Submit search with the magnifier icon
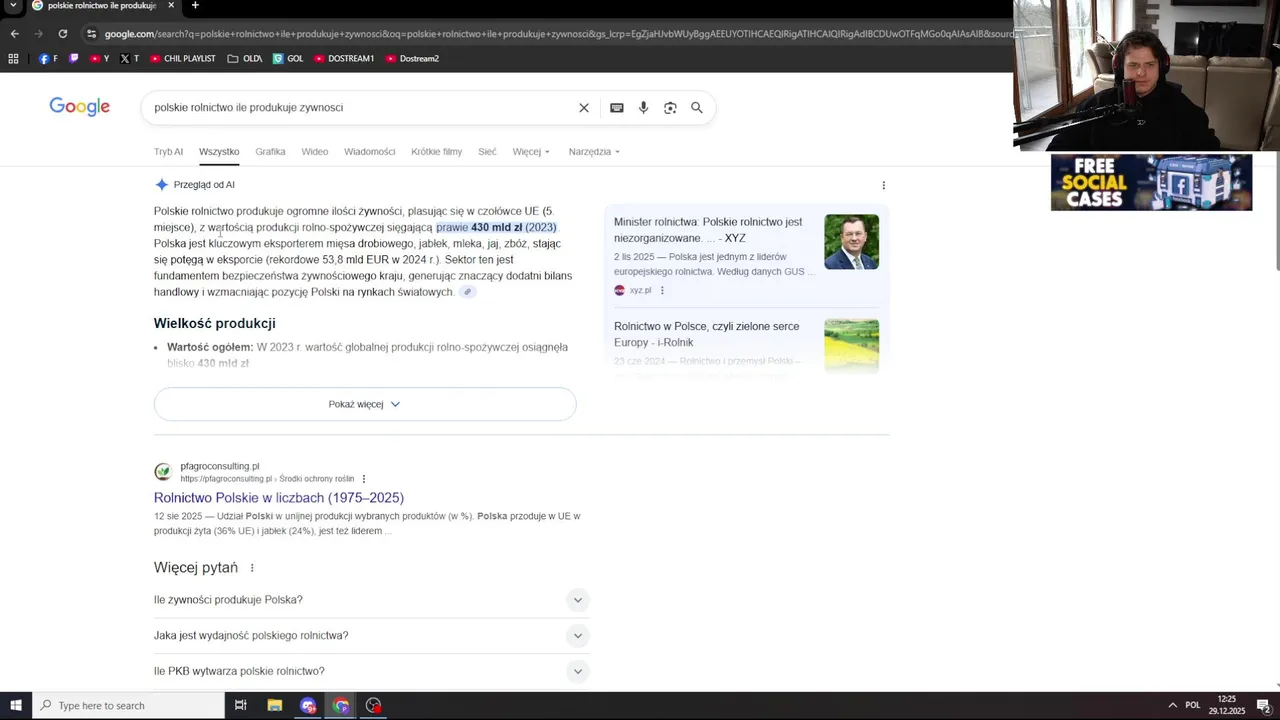Screen dimensions: 1280x720 pos(697,107)
